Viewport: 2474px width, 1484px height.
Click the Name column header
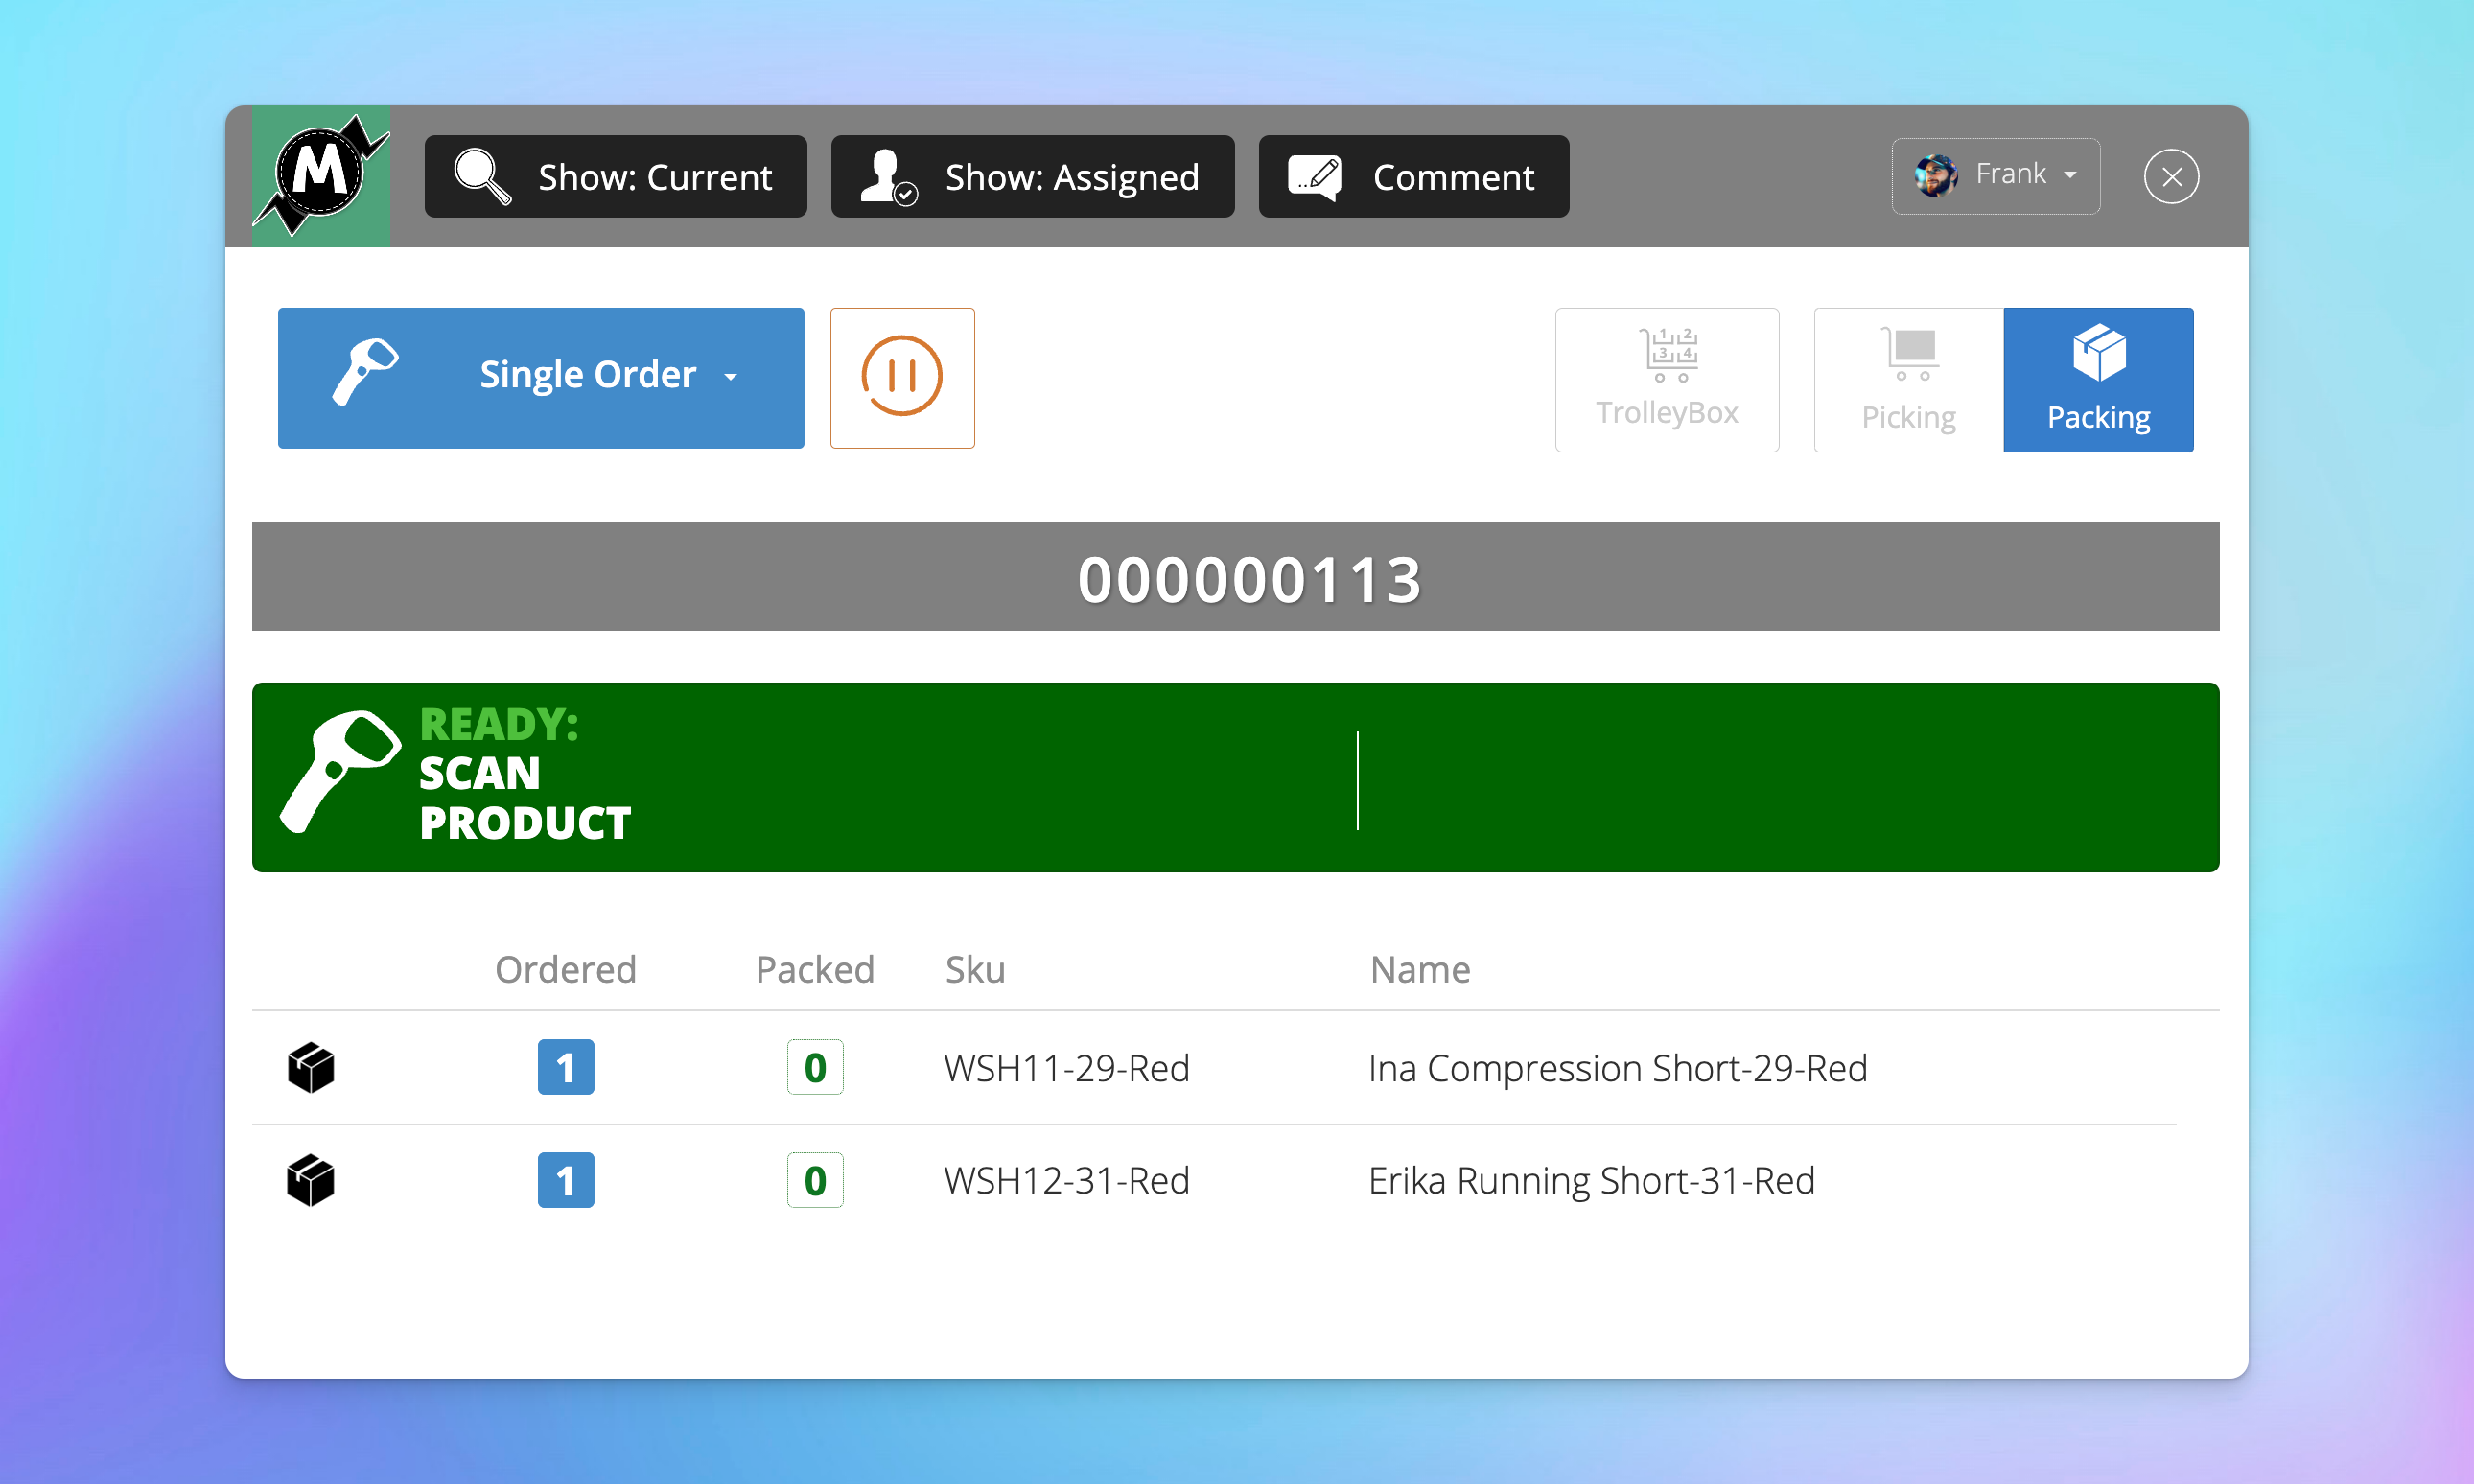tap(1420, 969)
